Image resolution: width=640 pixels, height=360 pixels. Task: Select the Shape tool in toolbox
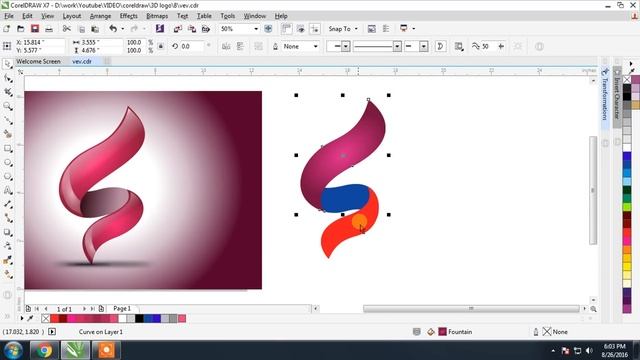point(7,78)
